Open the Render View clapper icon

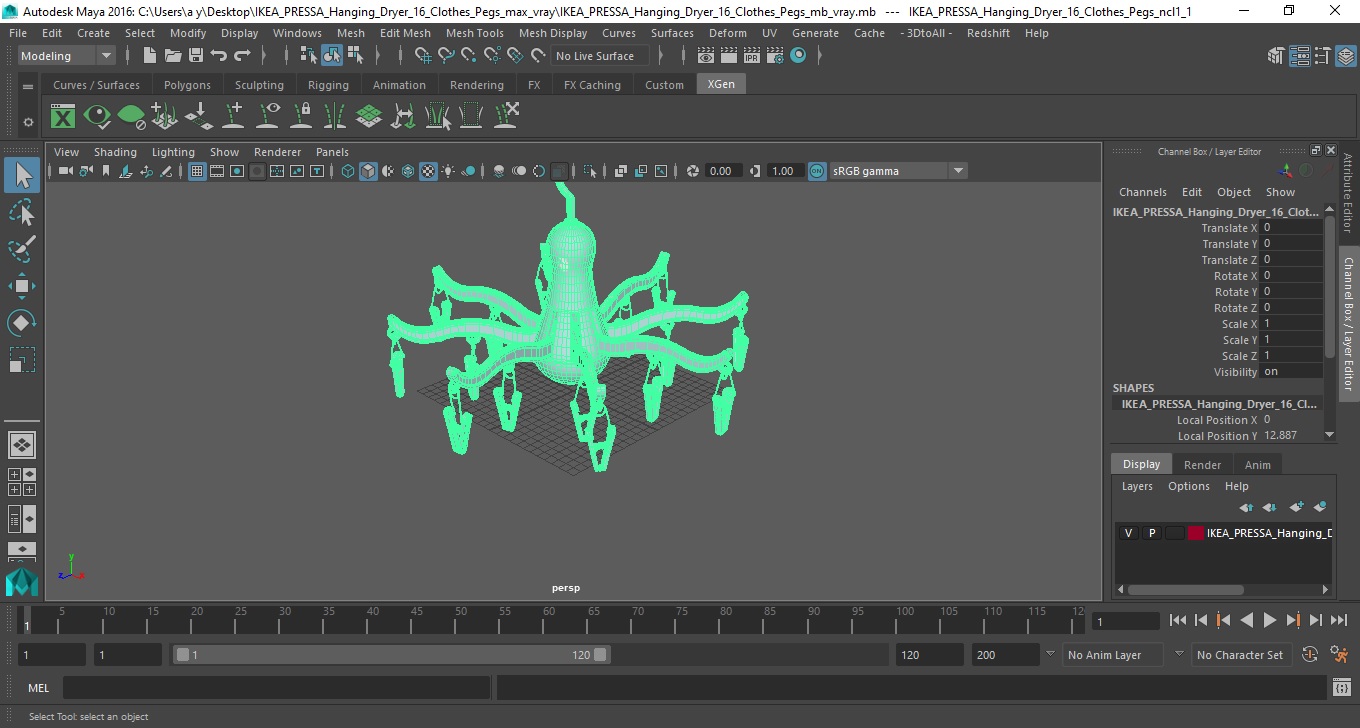(x=706, y=56)
